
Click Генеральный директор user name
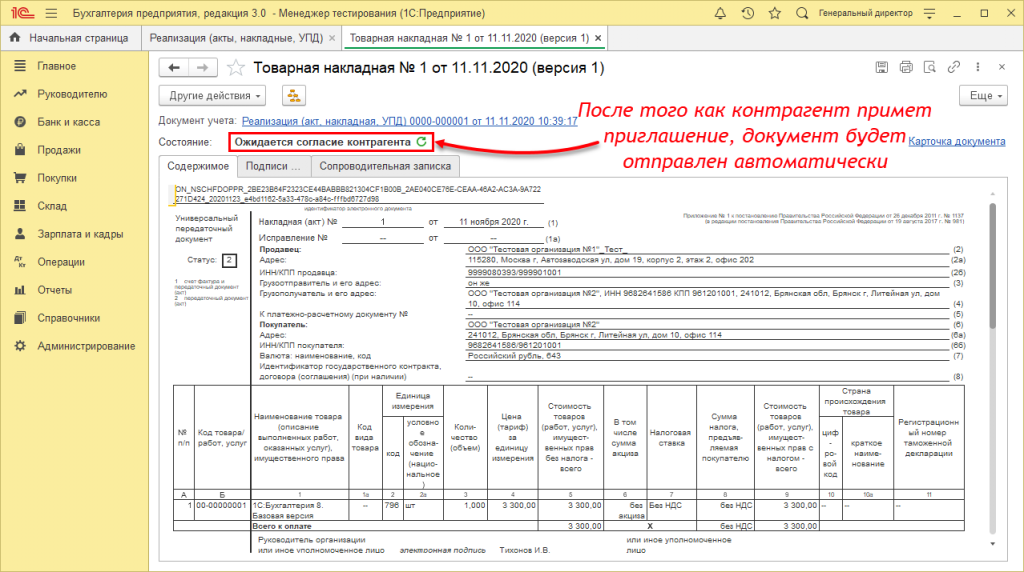click(x=866, y=13)
